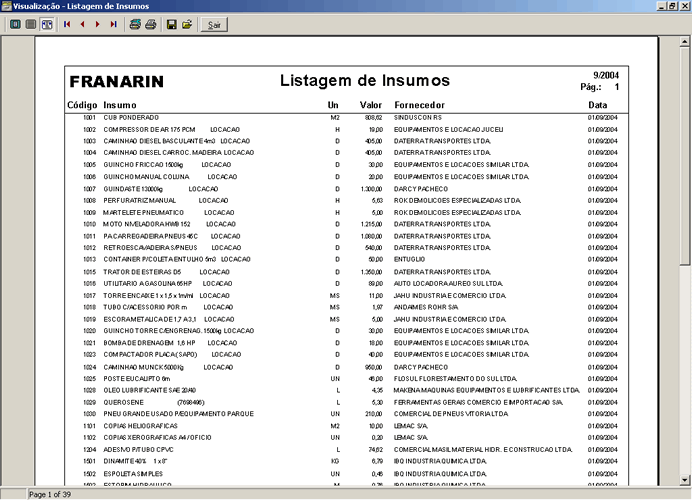Viewport: 692px width, 500px height.
Task: Toggle the zoom-to-page-width view icon
Action: 47,24
